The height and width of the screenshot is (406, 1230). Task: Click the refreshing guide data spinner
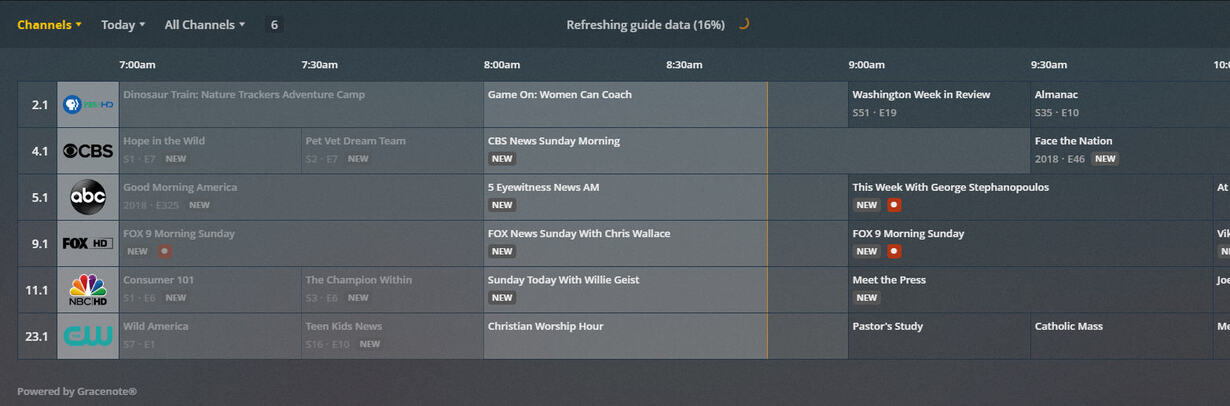(743, 24)
